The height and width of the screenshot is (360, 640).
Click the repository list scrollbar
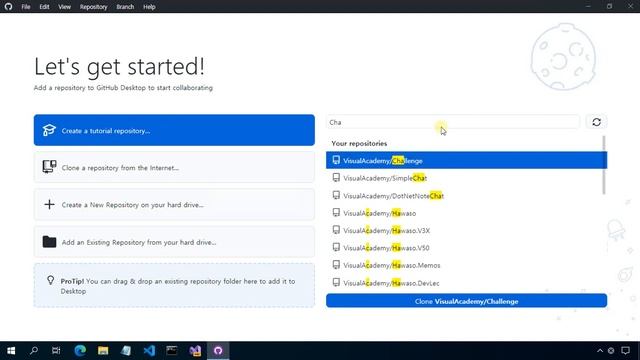(604, 165)
